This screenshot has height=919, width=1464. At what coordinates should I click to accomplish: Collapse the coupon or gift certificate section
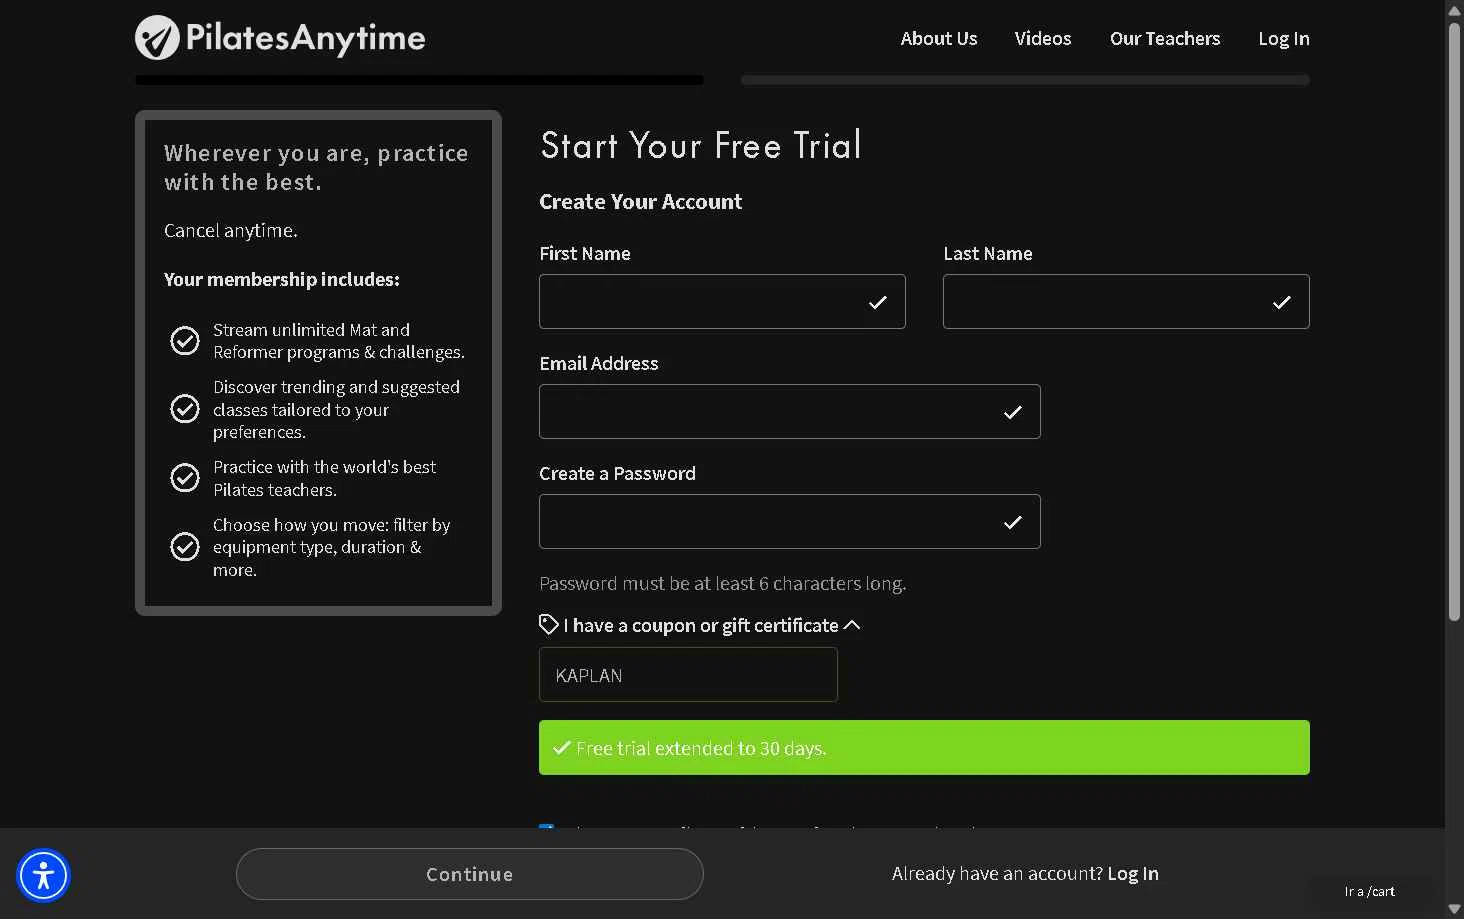point(852,625)
